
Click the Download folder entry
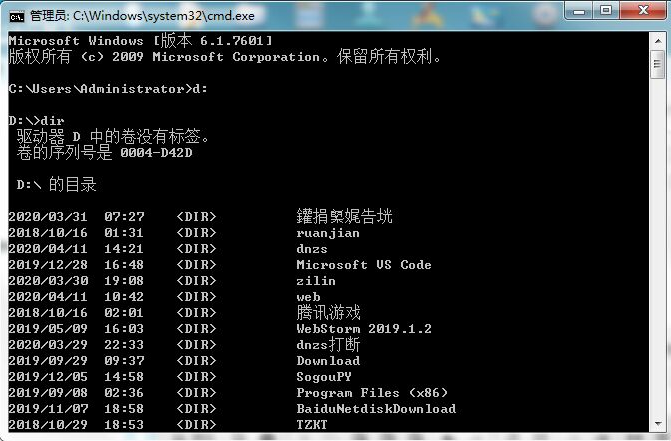click(x=328, y=361)
